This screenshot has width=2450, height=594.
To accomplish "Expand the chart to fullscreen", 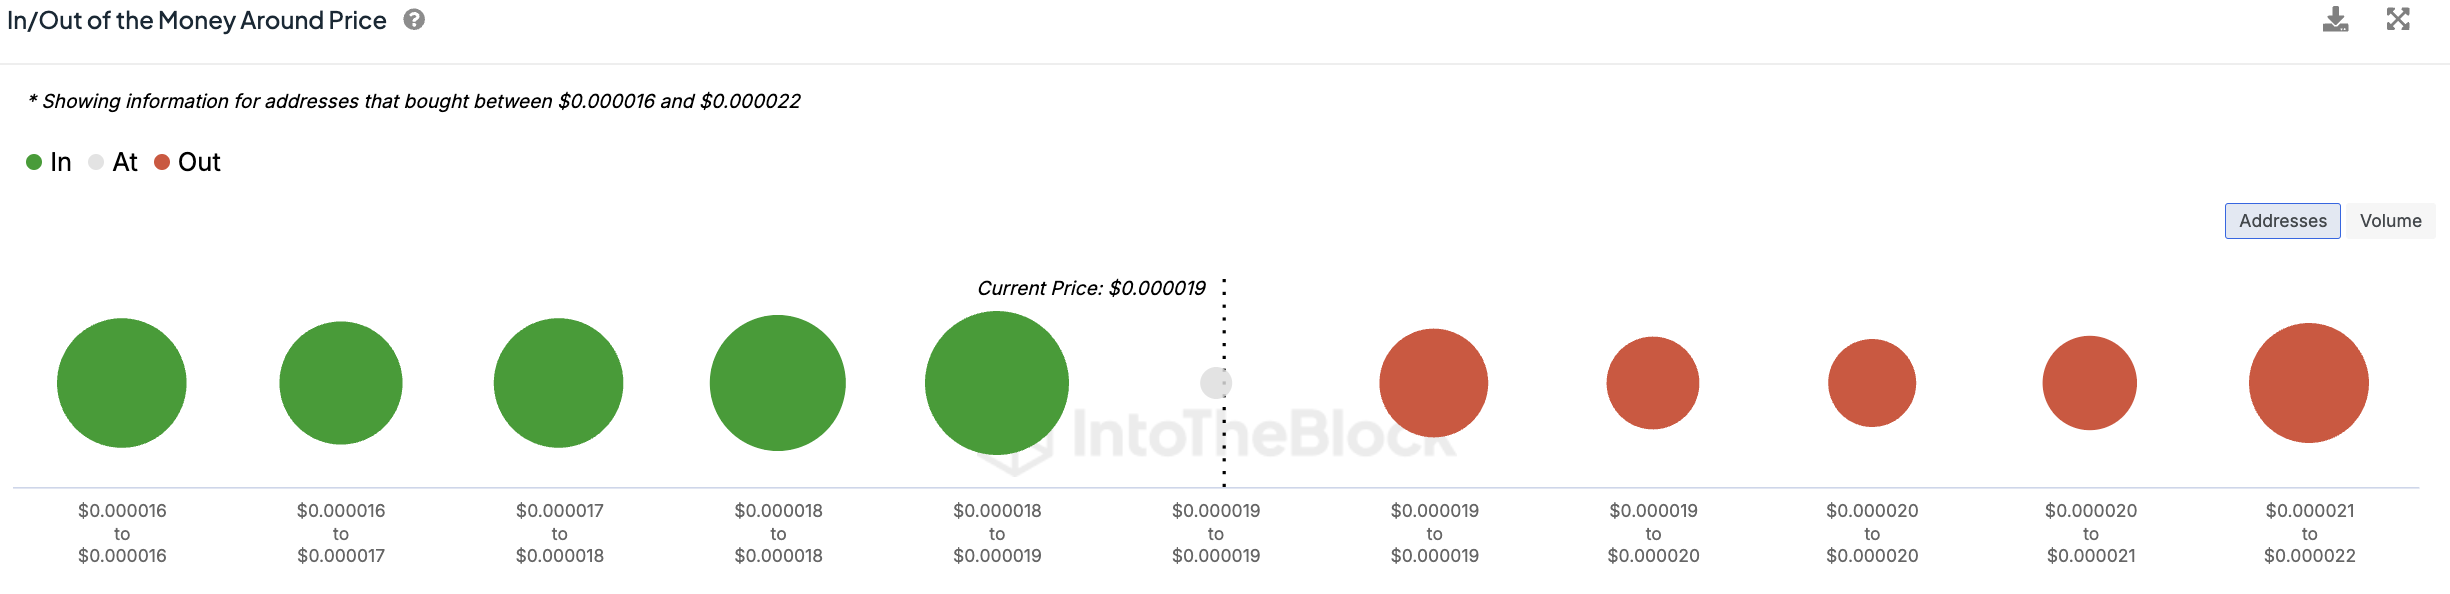I will pyautogui.click(x=2398, y=20).
